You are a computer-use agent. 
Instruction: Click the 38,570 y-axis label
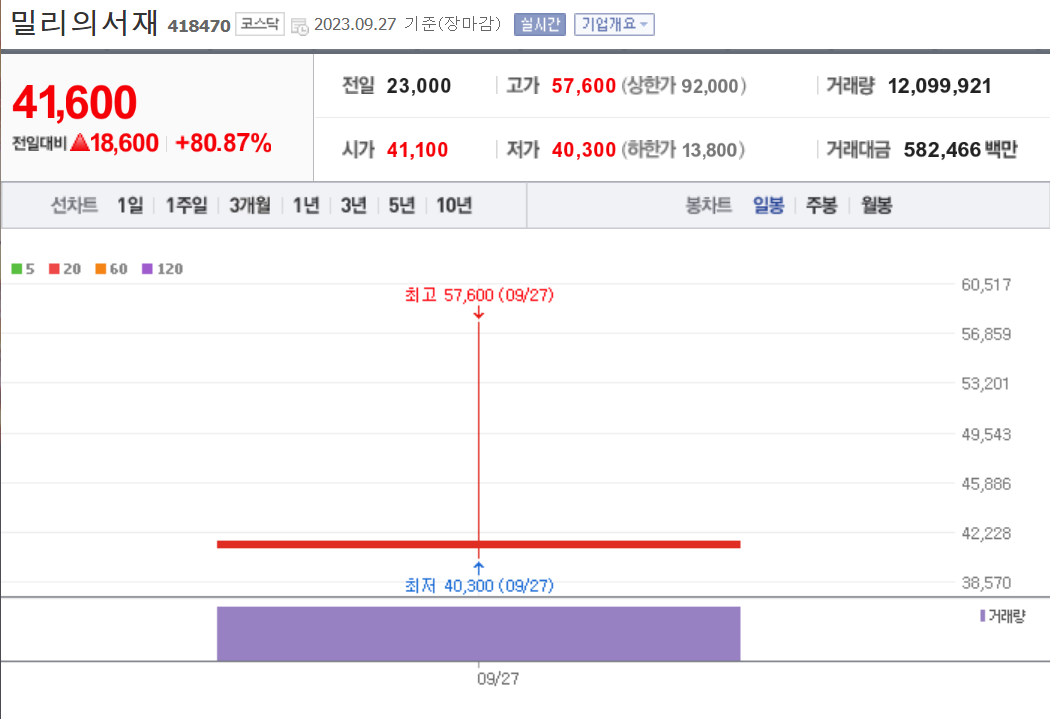click(986, 582)
